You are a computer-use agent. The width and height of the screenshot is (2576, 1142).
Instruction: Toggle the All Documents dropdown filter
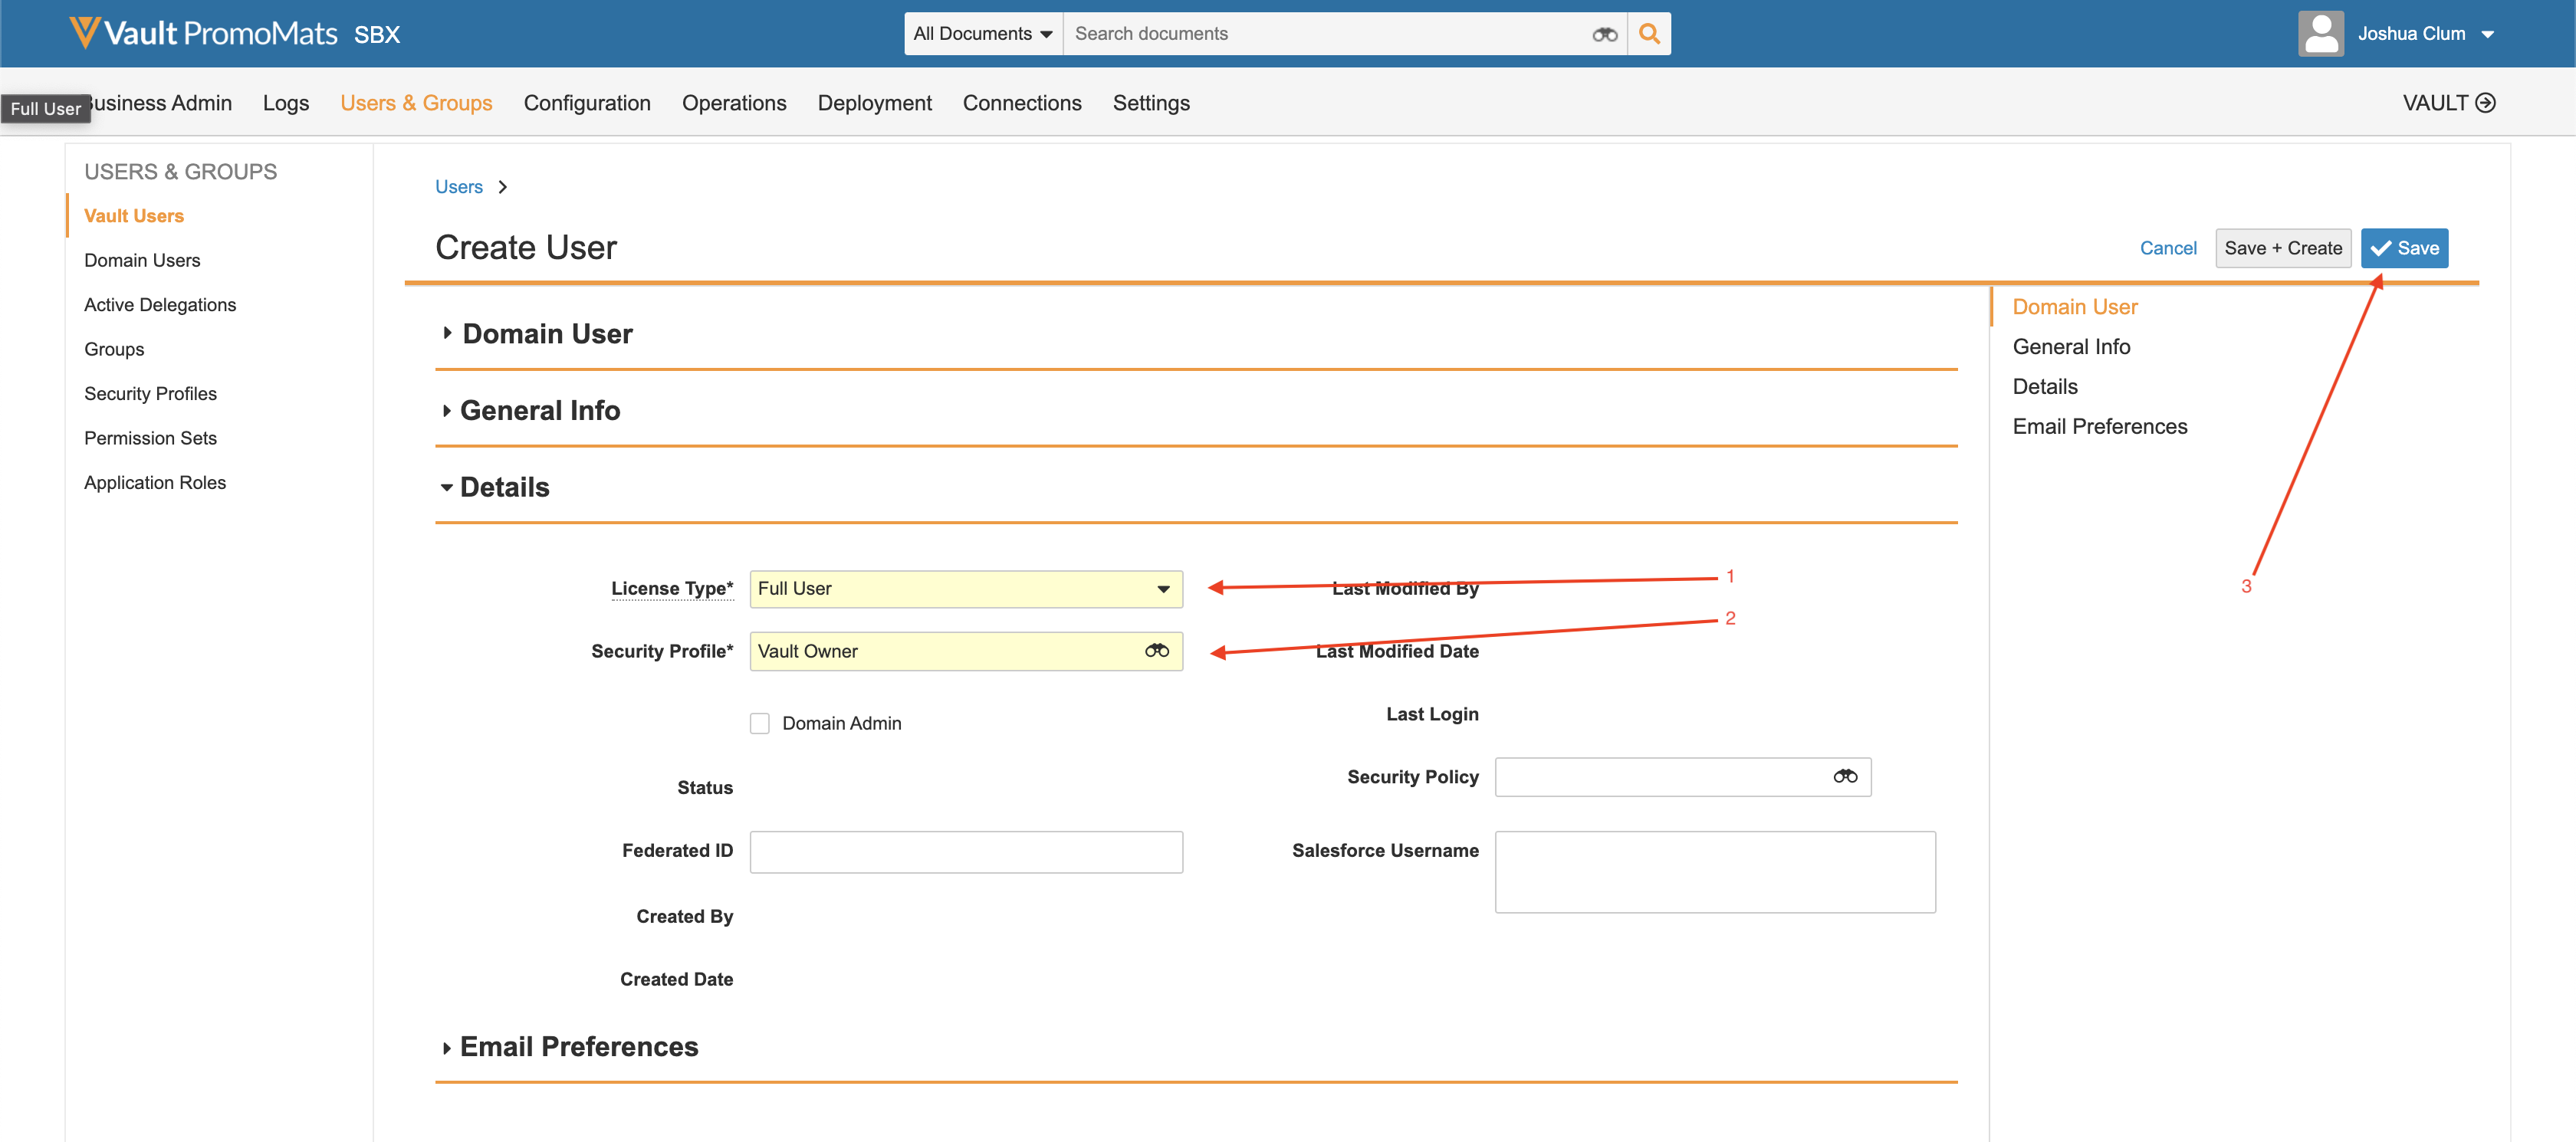click(x=981, y=31)
